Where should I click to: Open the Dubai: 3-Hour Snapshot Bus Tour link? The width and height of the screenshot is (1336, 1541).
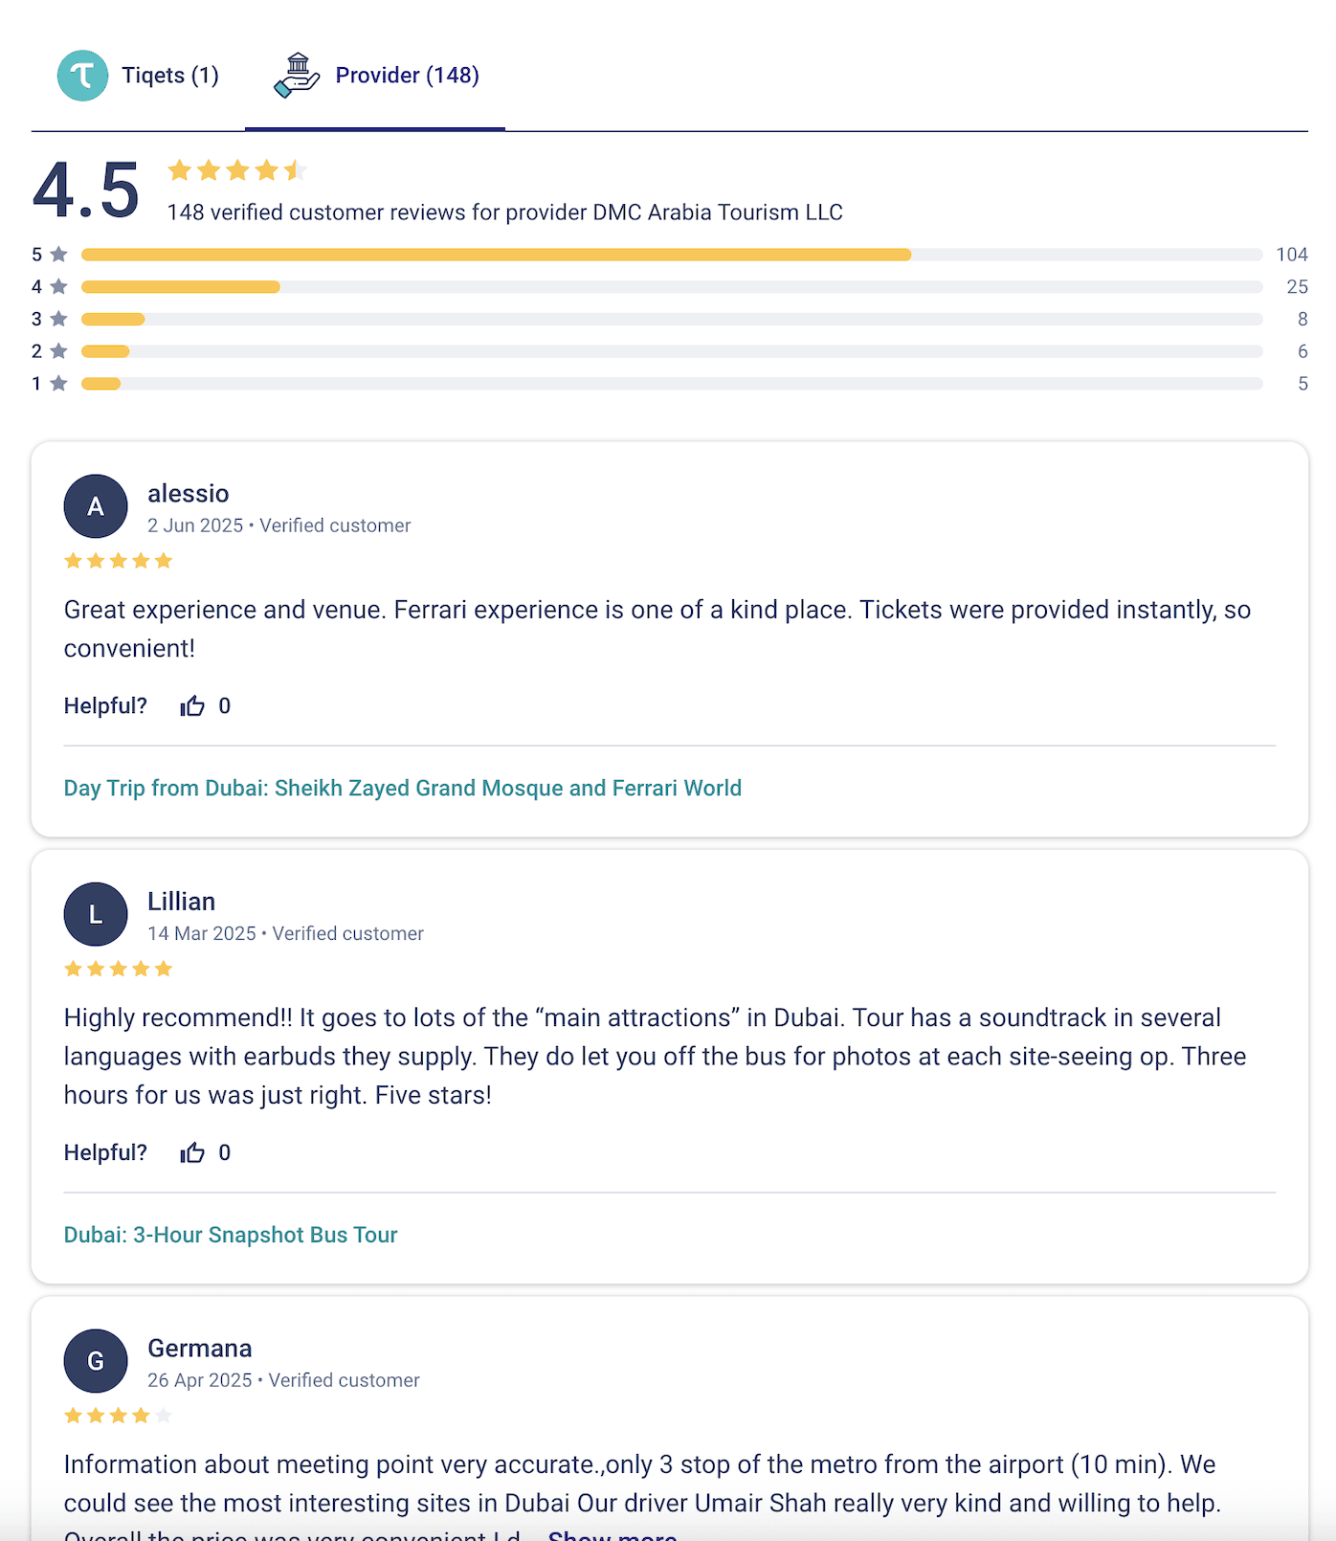(230, 1235)
